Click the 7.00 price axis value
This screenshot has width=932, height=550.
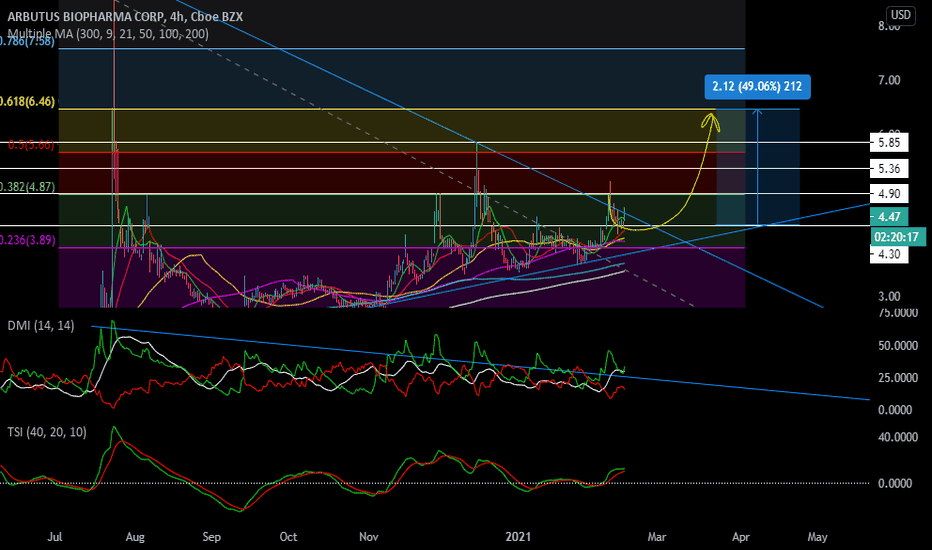tap(889, 80)
